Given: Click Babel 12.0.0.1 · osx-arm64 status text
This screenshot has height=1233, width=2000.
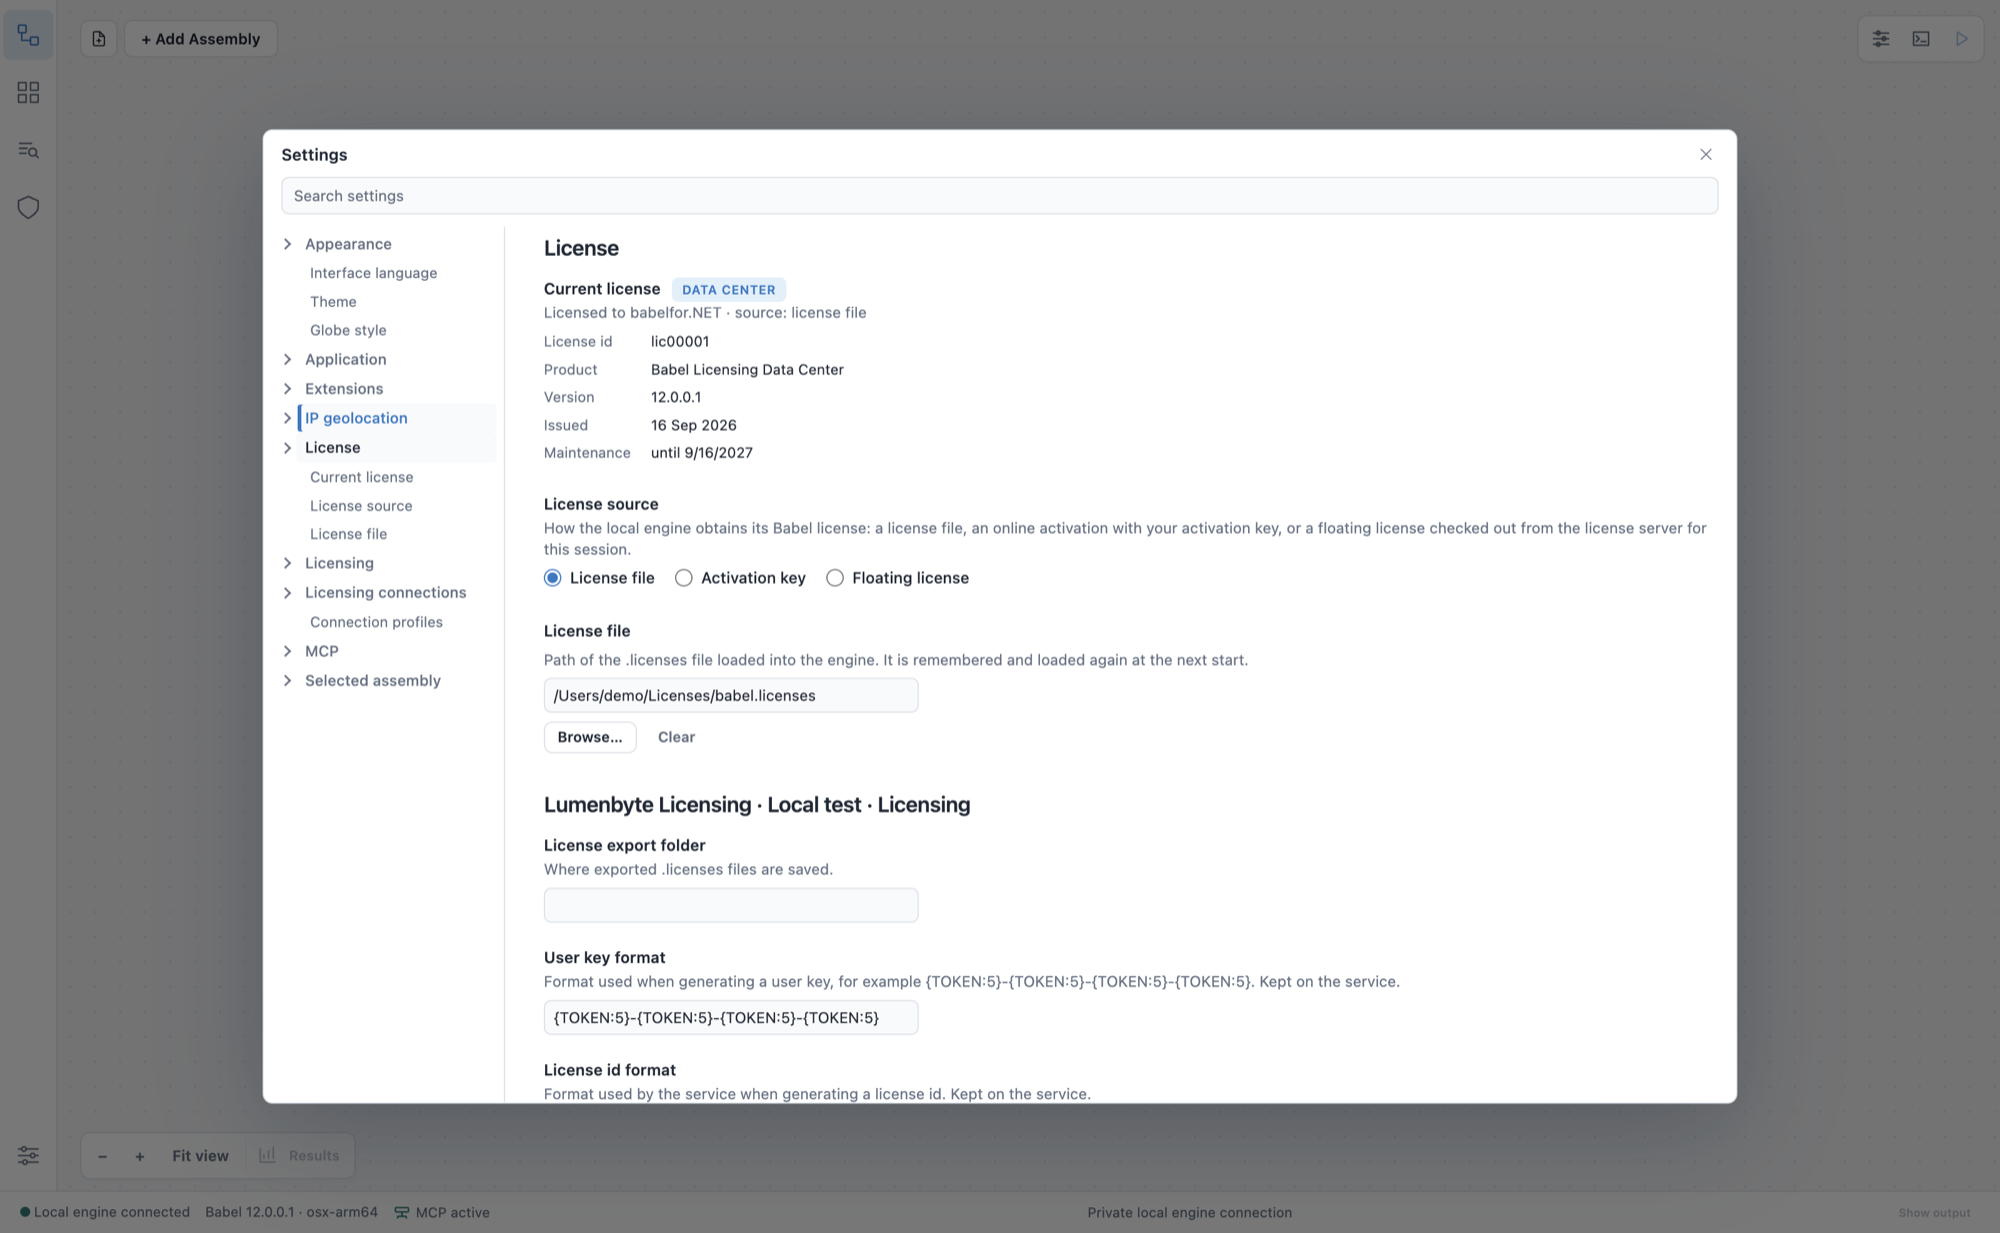Looking at the screenshot, I should coord(291,1212).
